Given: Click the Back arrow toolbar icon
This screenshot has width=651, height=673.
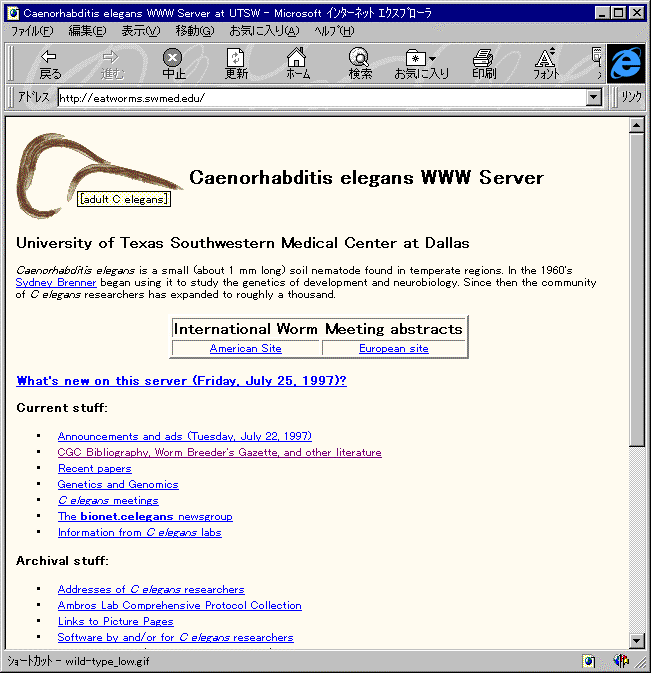Looking at the screenshot, I should (x=49, y=64).
